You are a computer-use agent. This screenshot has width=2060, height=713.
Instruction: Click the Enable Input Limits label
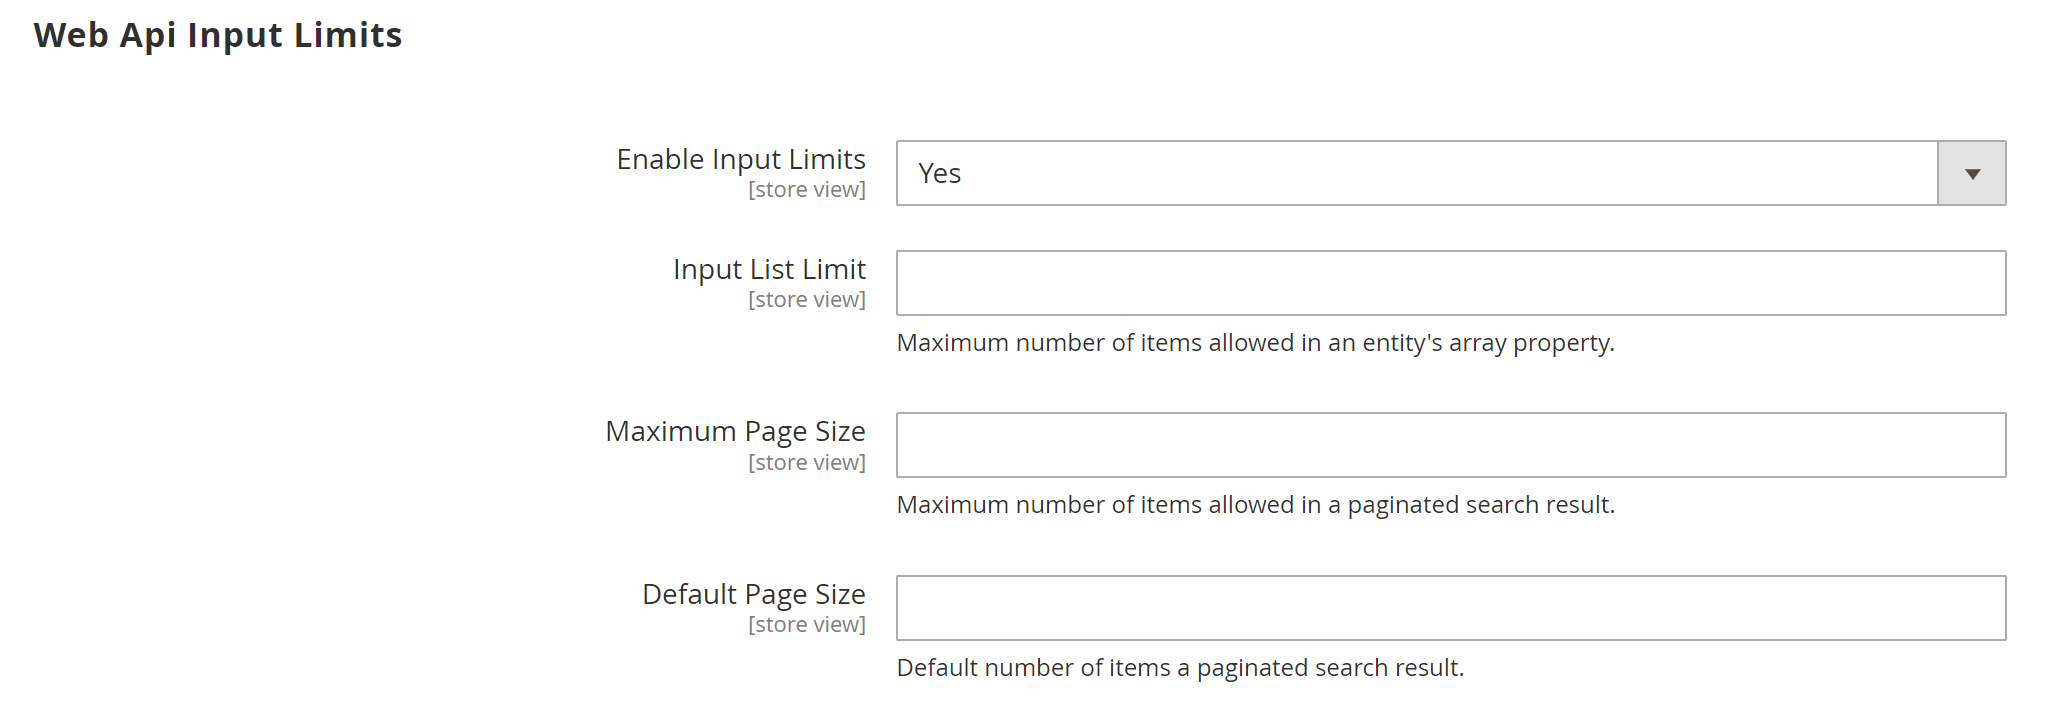coord(740,160)
